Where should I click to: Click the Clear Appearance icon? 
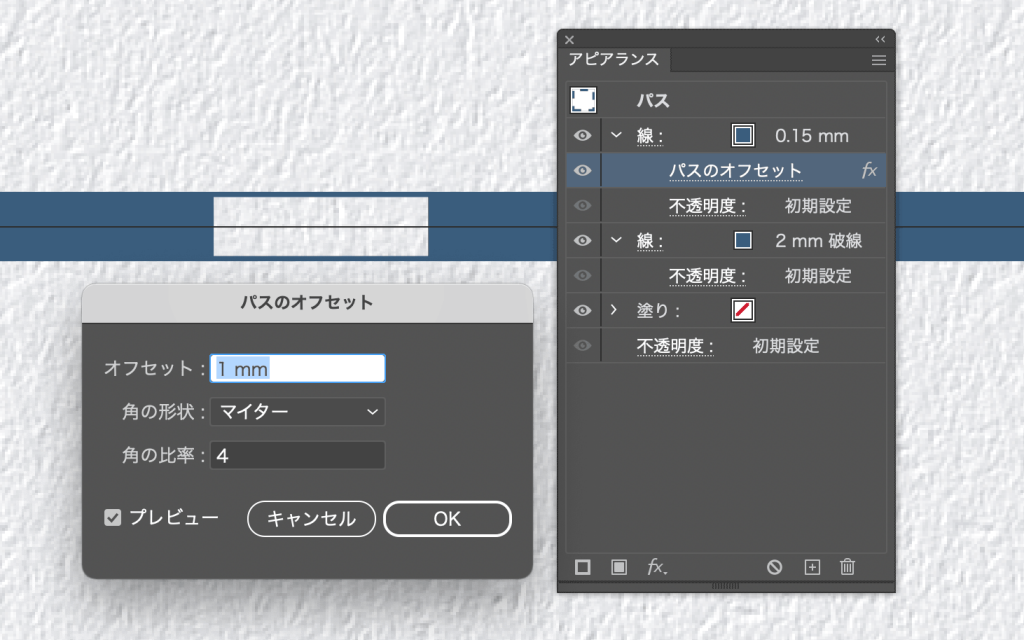coord(774,567)
